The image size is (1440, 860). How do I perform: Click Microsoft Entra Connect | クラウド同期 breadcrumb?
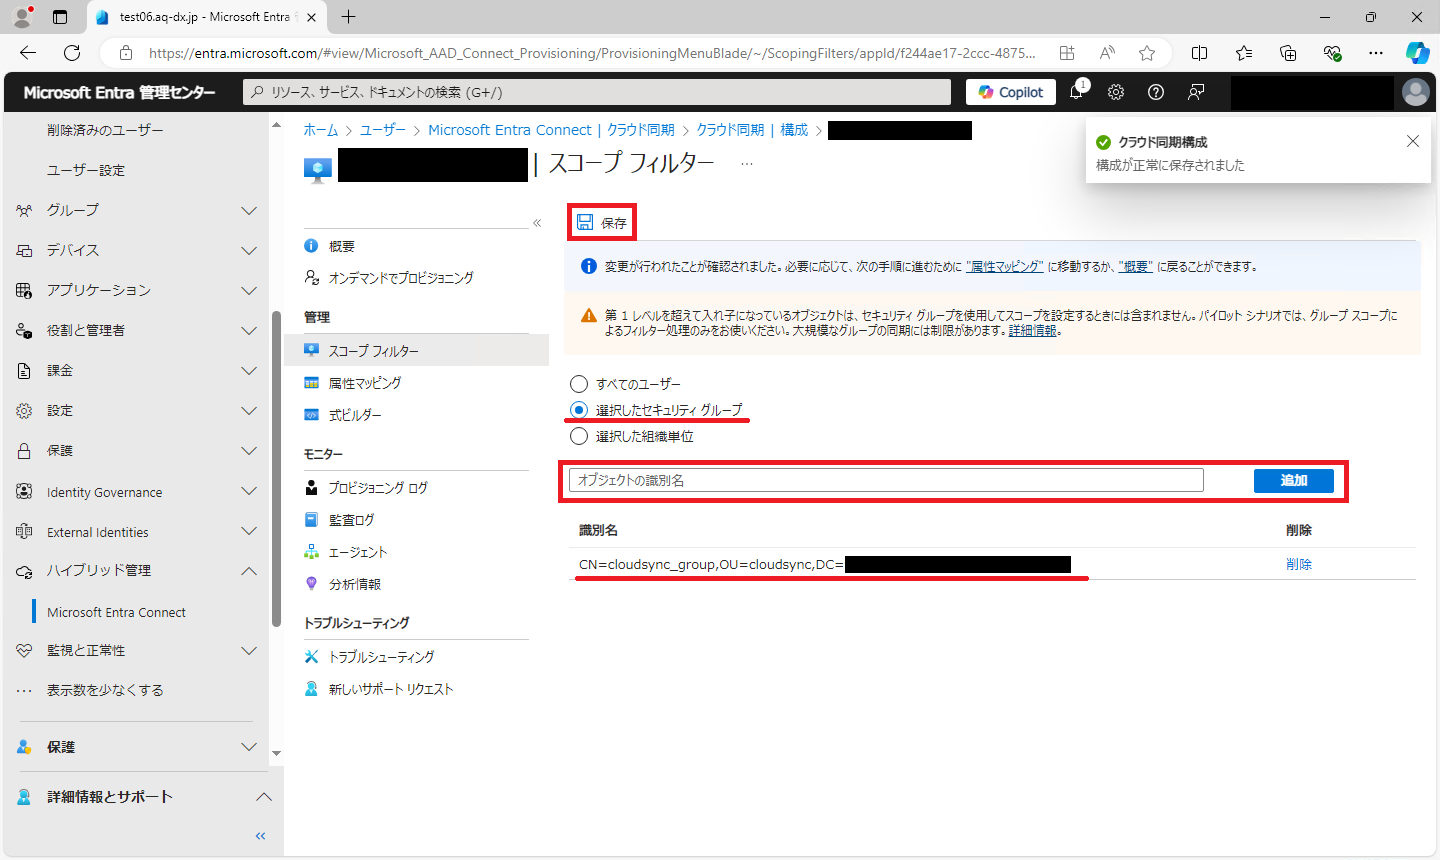(551, 130)
